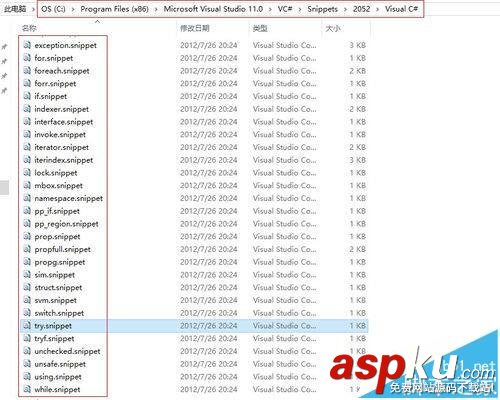The height and width of the screenshot is (400, 500).
Task: Select the iterindex.snippet file name
Action: (x=64, y=160)
